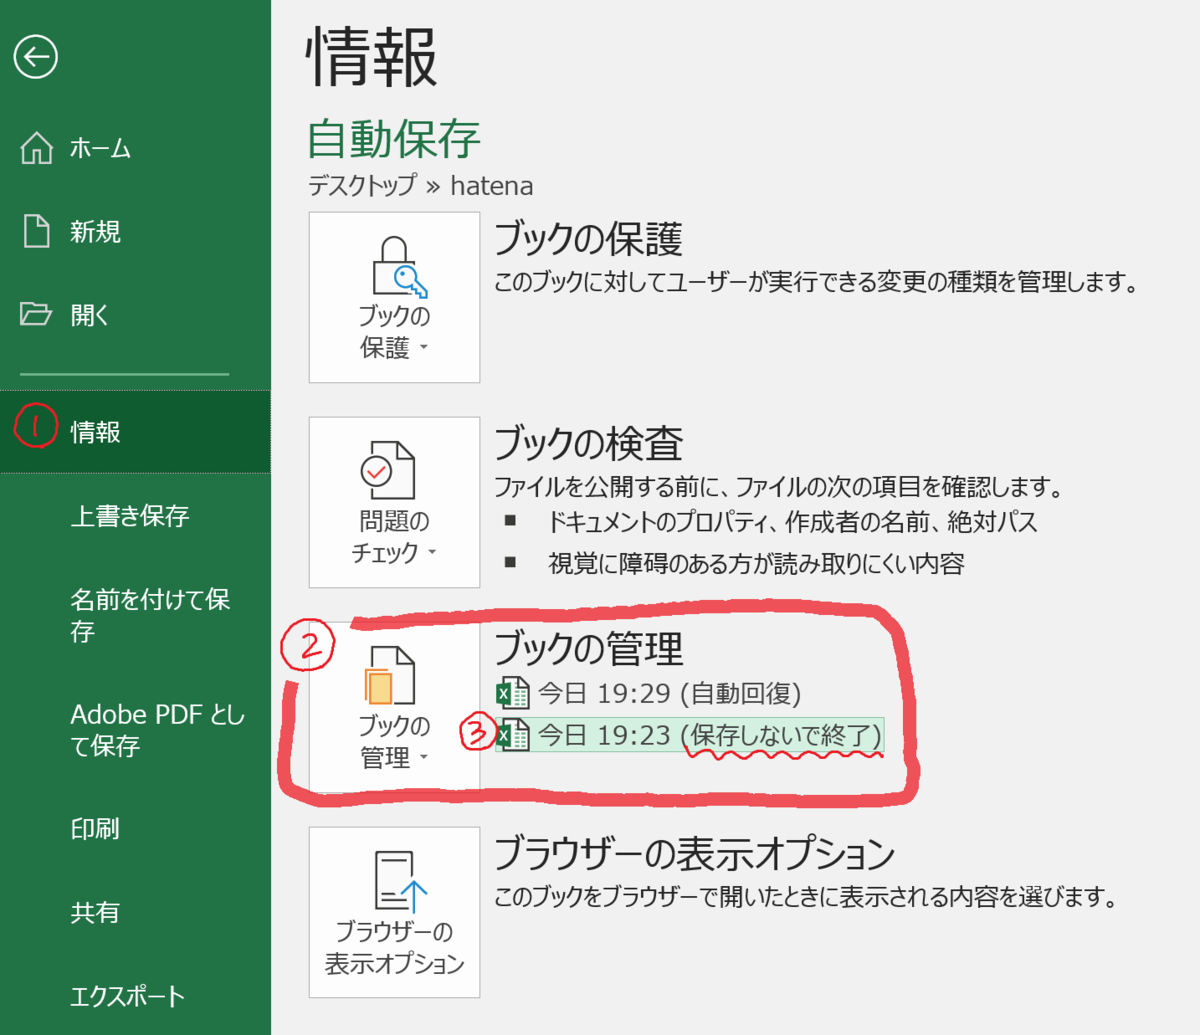This screenshot has height=1035, width=1200.
Task: Click the stacked pages manage workbook icon
Action: point(389,675)
